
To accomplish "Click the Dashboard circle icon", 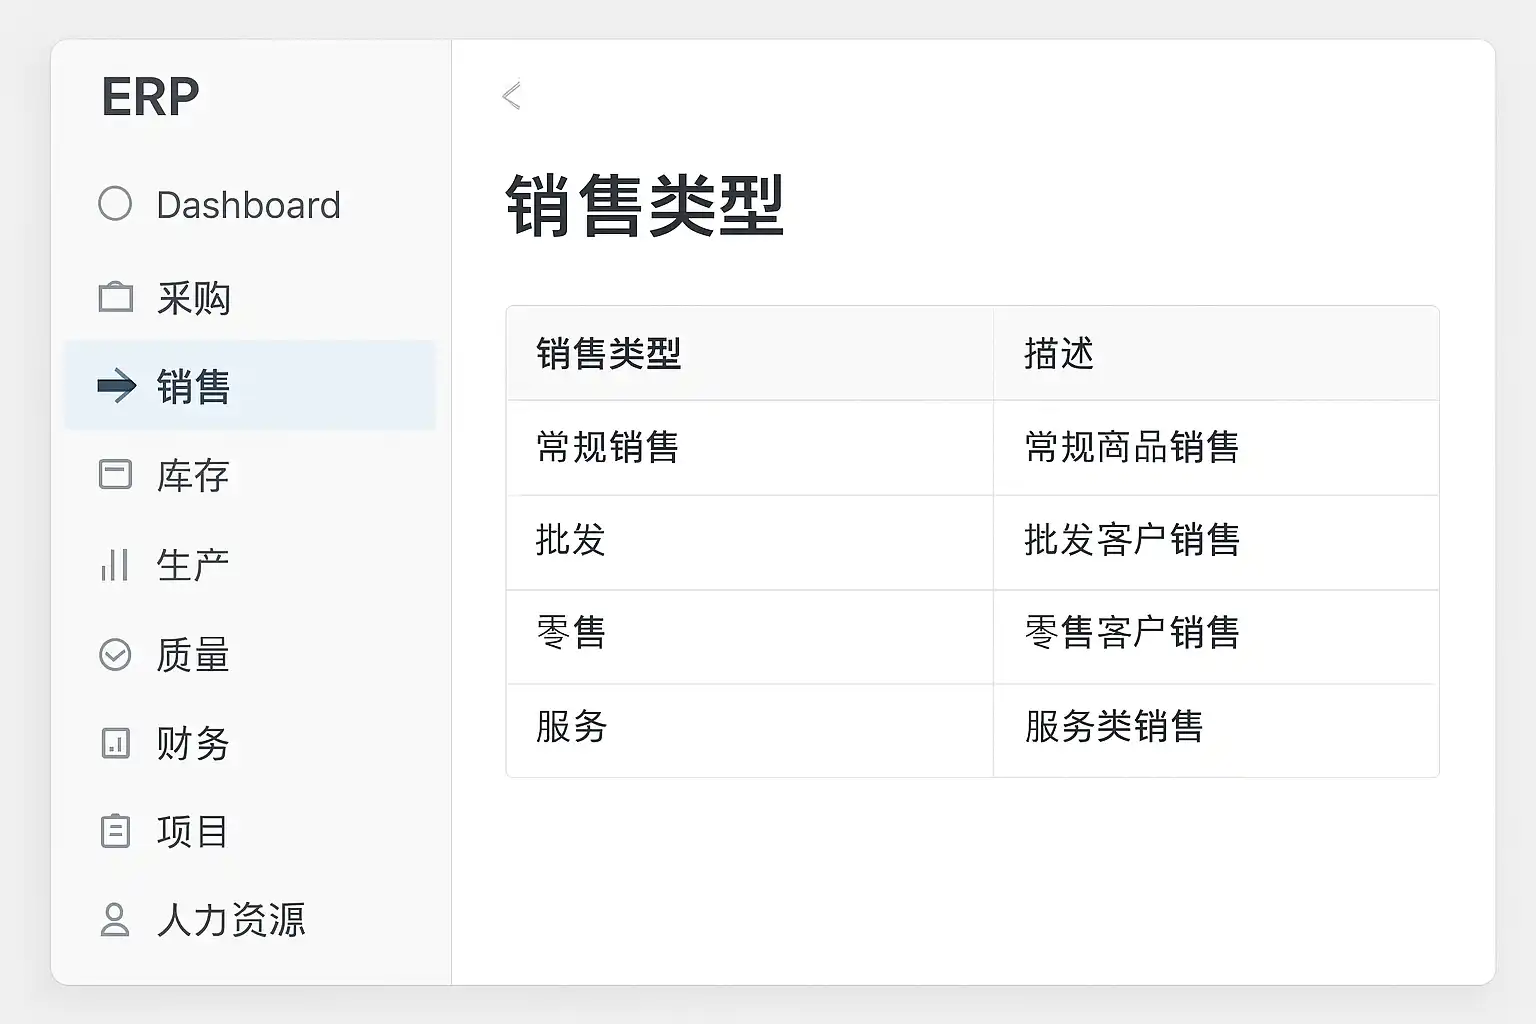I will tap(115, 204).
